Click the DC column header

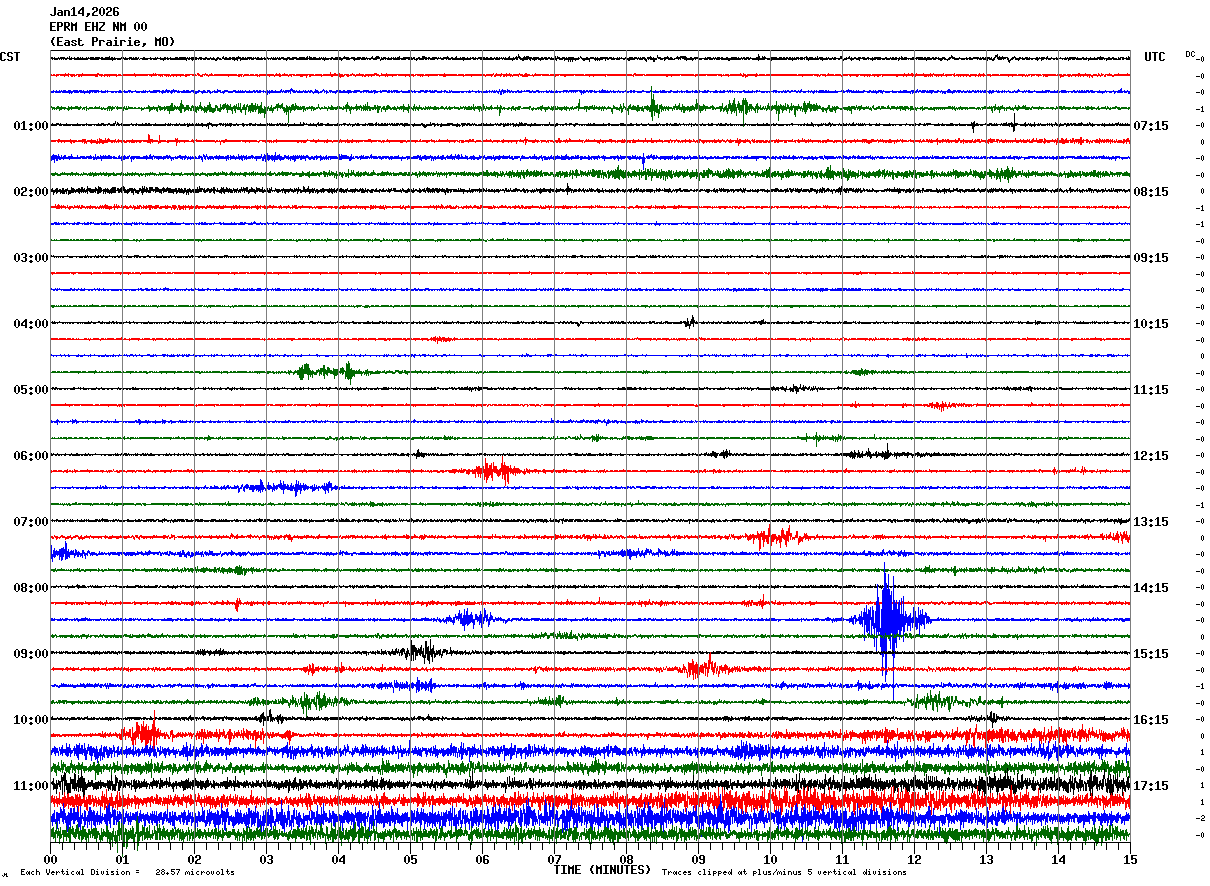pos(1190,54)
